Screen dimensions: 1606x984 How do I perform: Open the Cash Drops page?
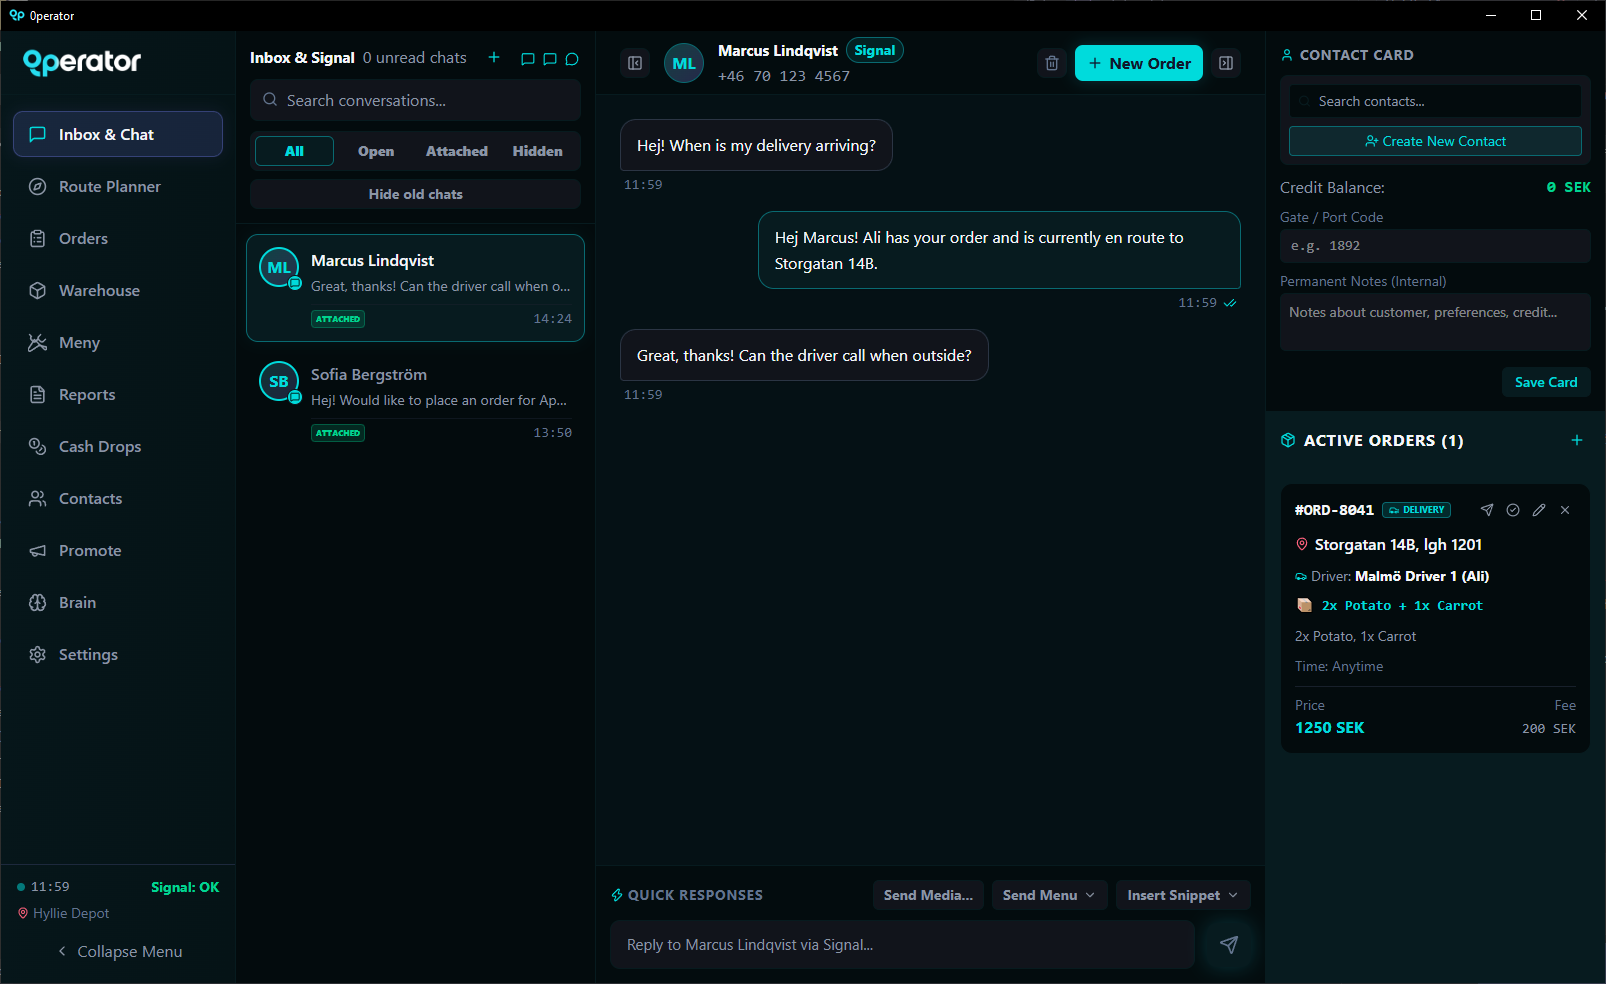[118, 446]
